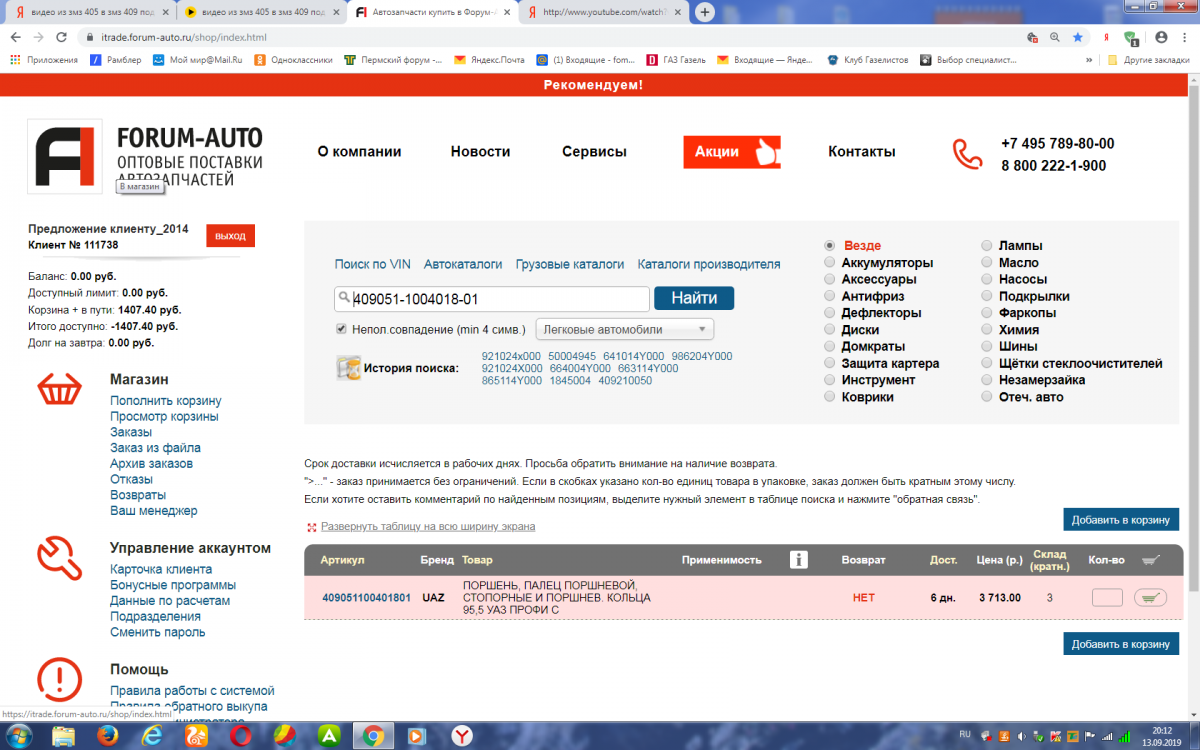Open the search history icon
The width and height of the screenshot is (1200, 750).
348,367
